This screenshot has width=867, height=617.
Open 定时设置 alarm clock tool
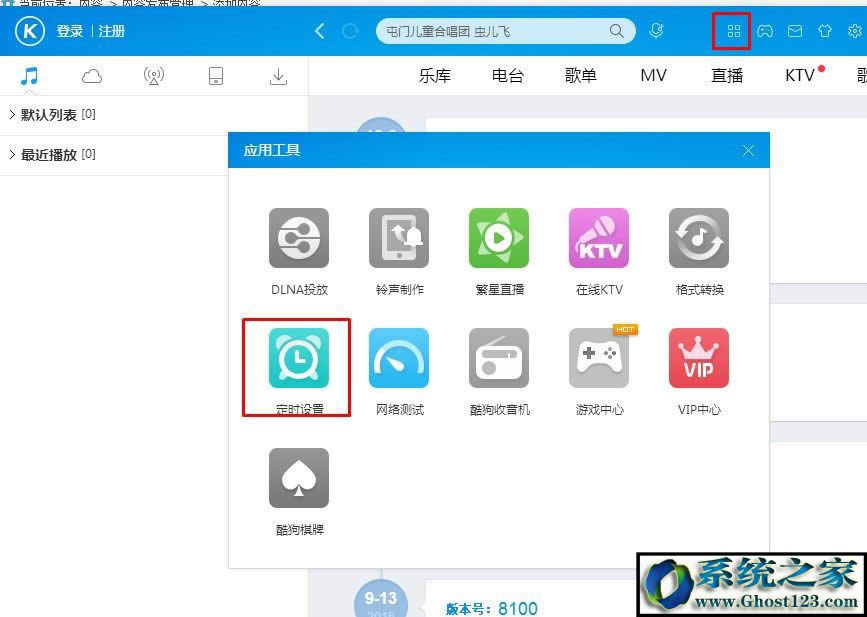[299, 358]
